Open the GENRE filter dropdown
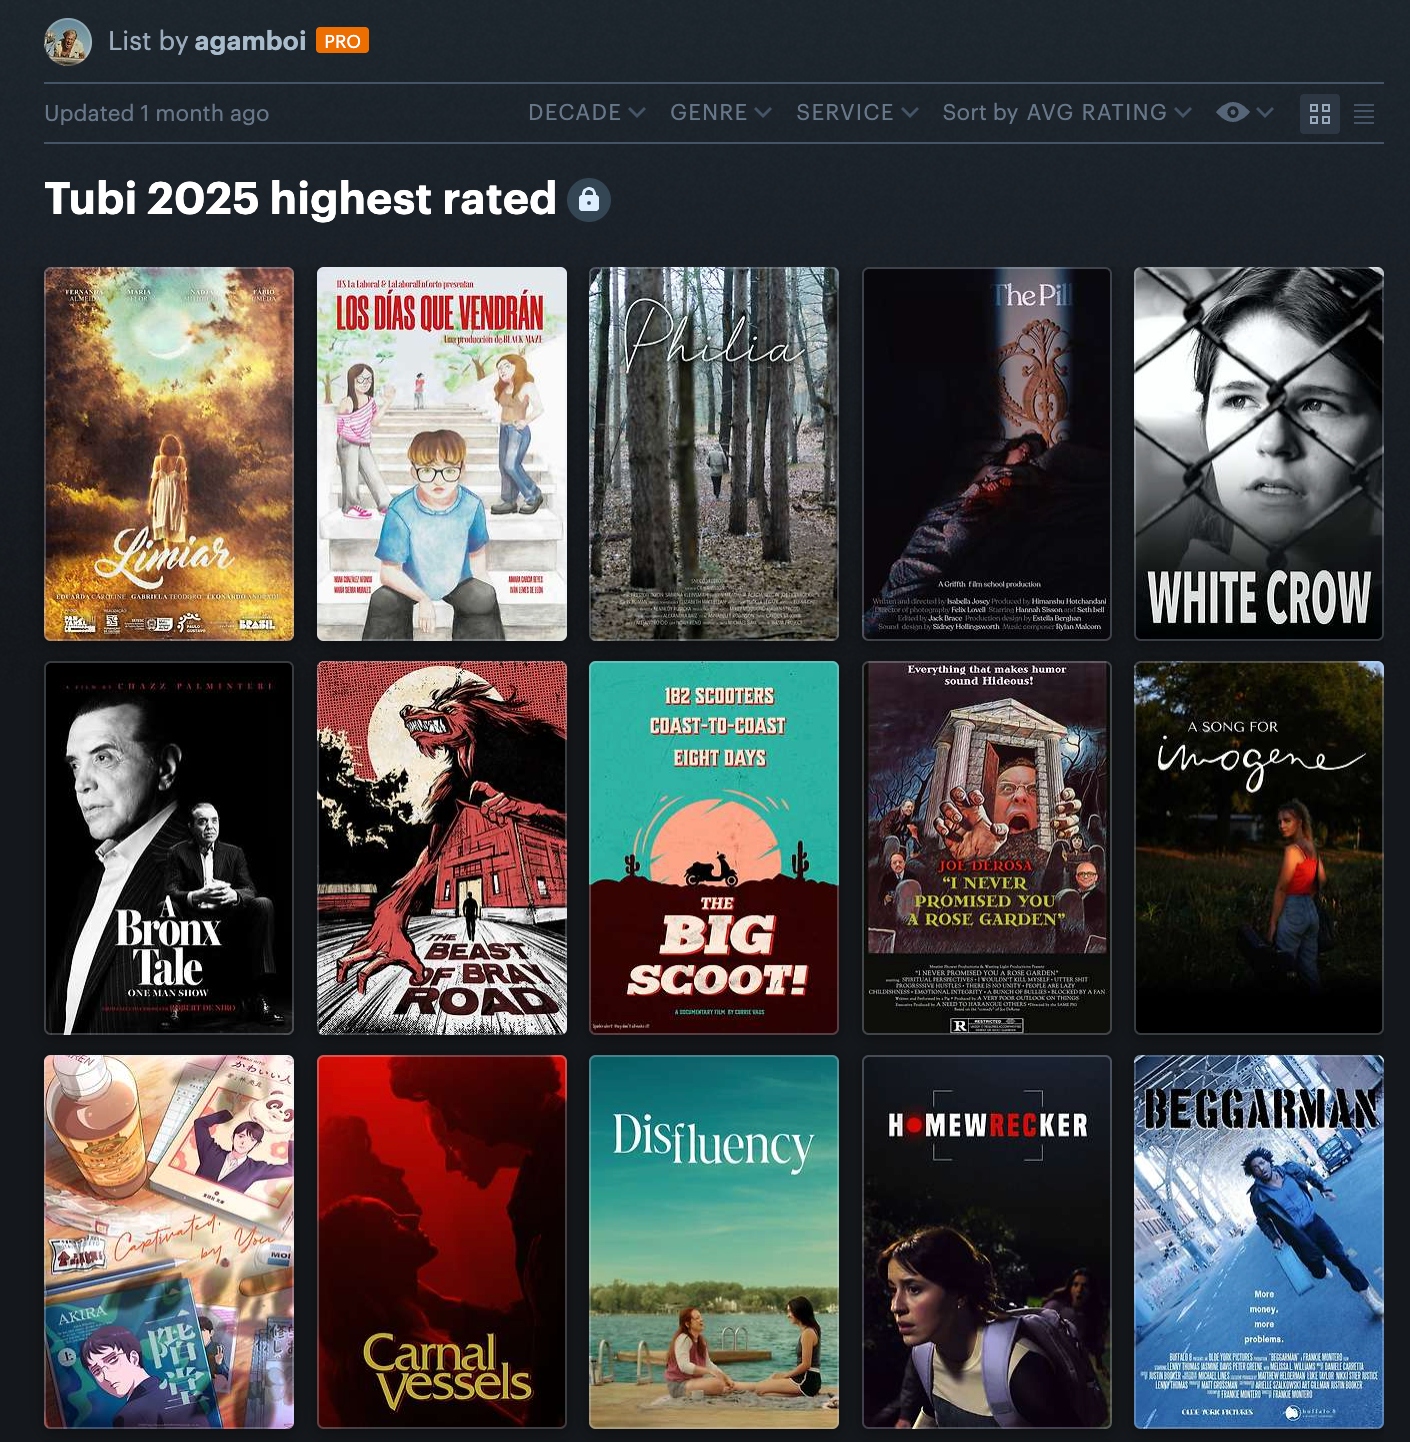This screenshot has width=1410, height=1442. pyautogui.click(x=720, y=113)
